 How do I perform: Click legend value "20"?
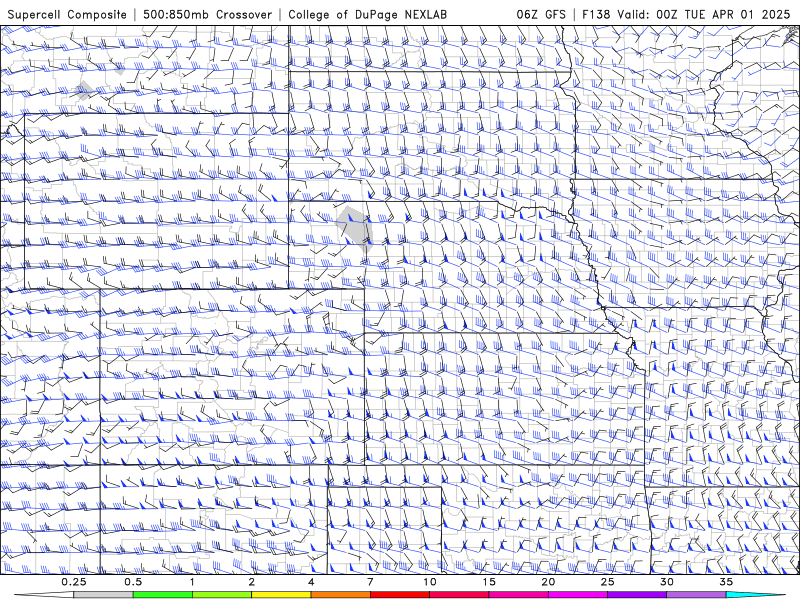coord(548,582)
